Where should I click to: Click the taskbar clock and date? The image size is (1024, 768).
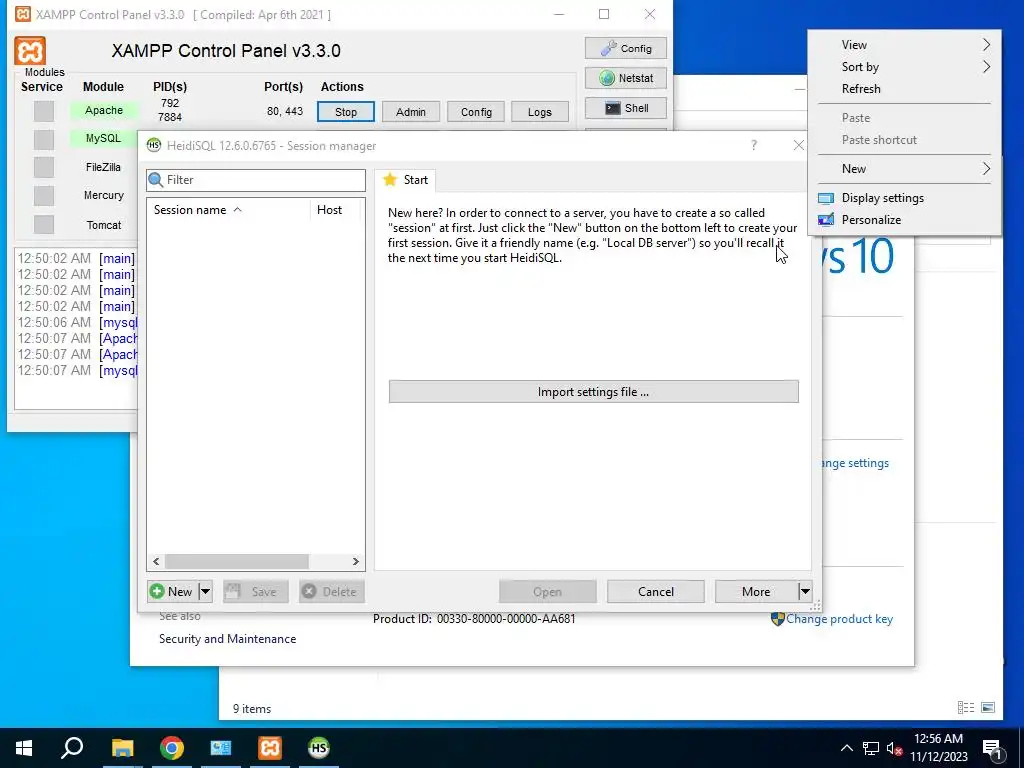pos(938,748)
